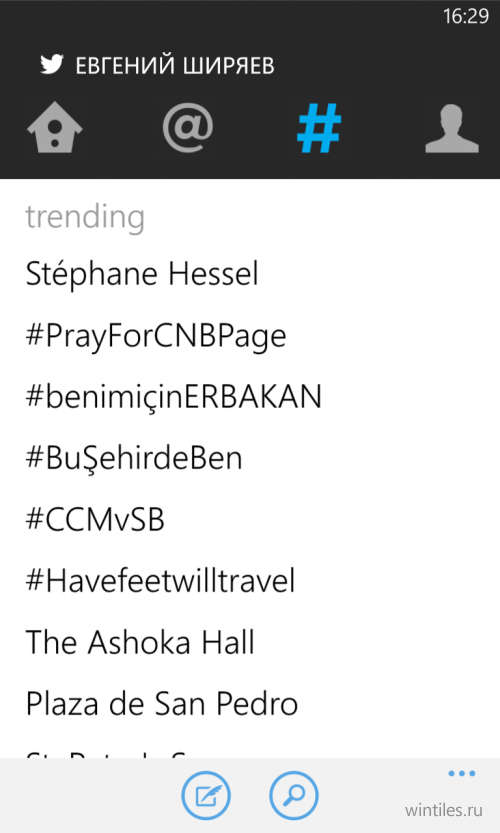Tap the 16:29 status bar clock
The height and width of the screenshot is (833, 500).
pyautogui.click(x=466, y=16)
